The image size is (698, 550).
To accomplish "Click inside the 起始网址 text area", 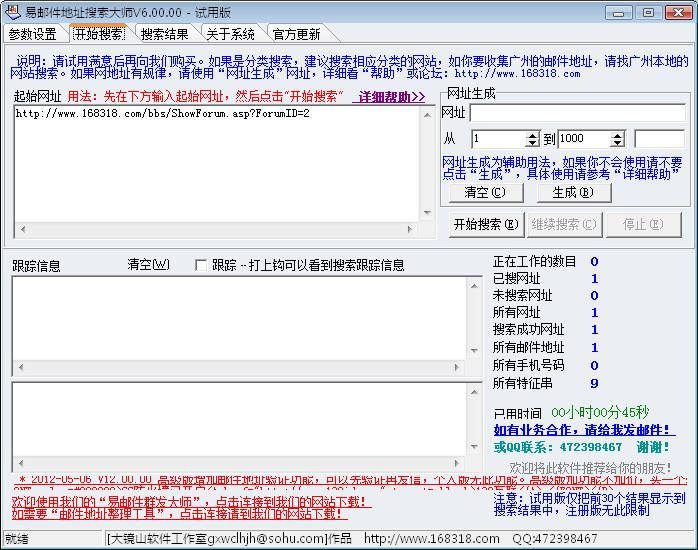I will point(217,164).
